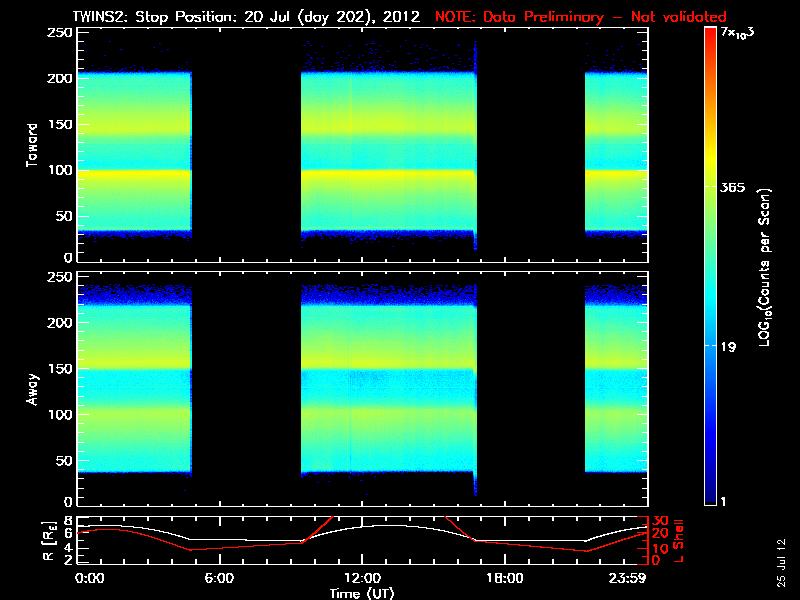
Task: Select the 23:59 tick label
Action: click(x=628, y=578)
